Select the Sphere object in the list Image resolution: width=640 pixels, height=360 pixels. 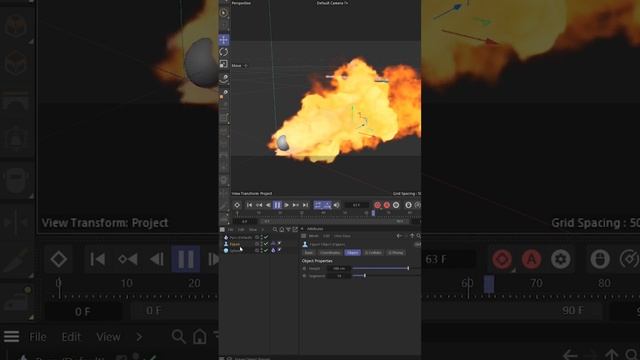[x=236, y=251]
